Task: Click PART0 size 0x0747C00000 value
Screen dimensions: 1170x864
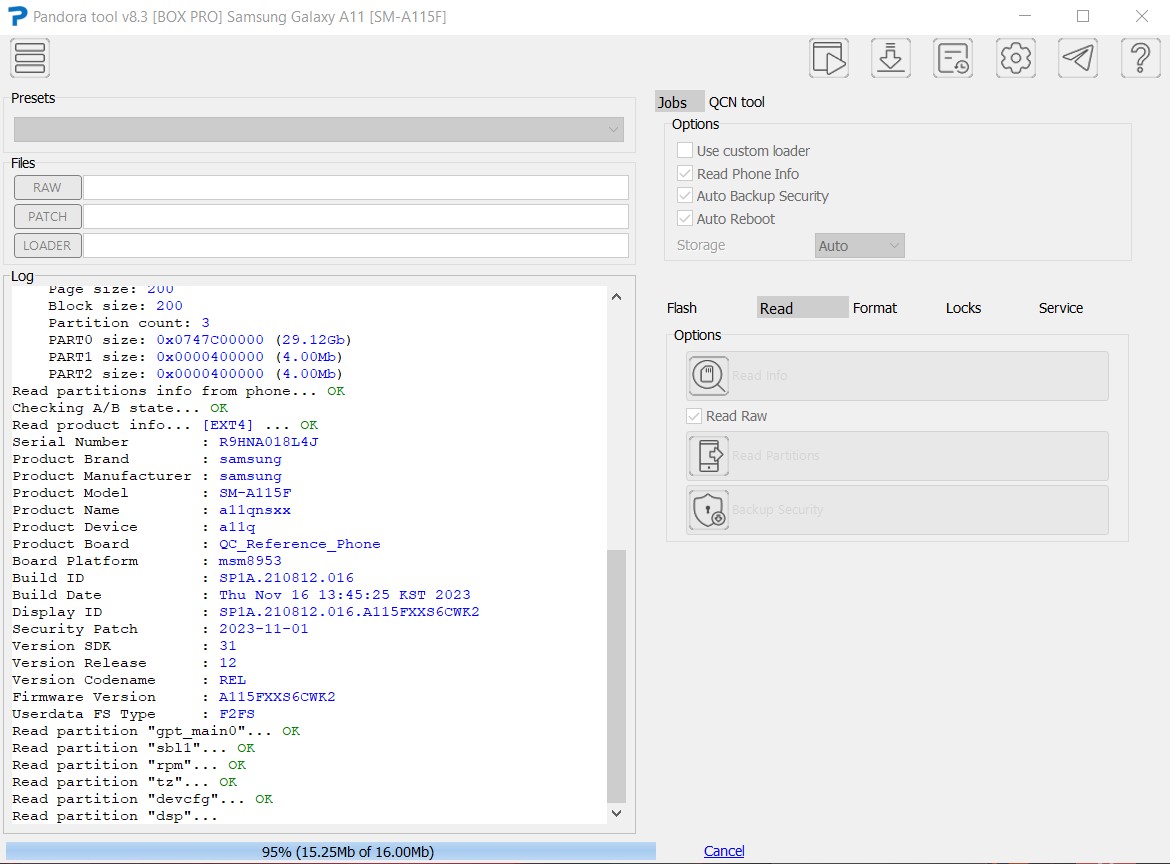Action: point(210,339)
